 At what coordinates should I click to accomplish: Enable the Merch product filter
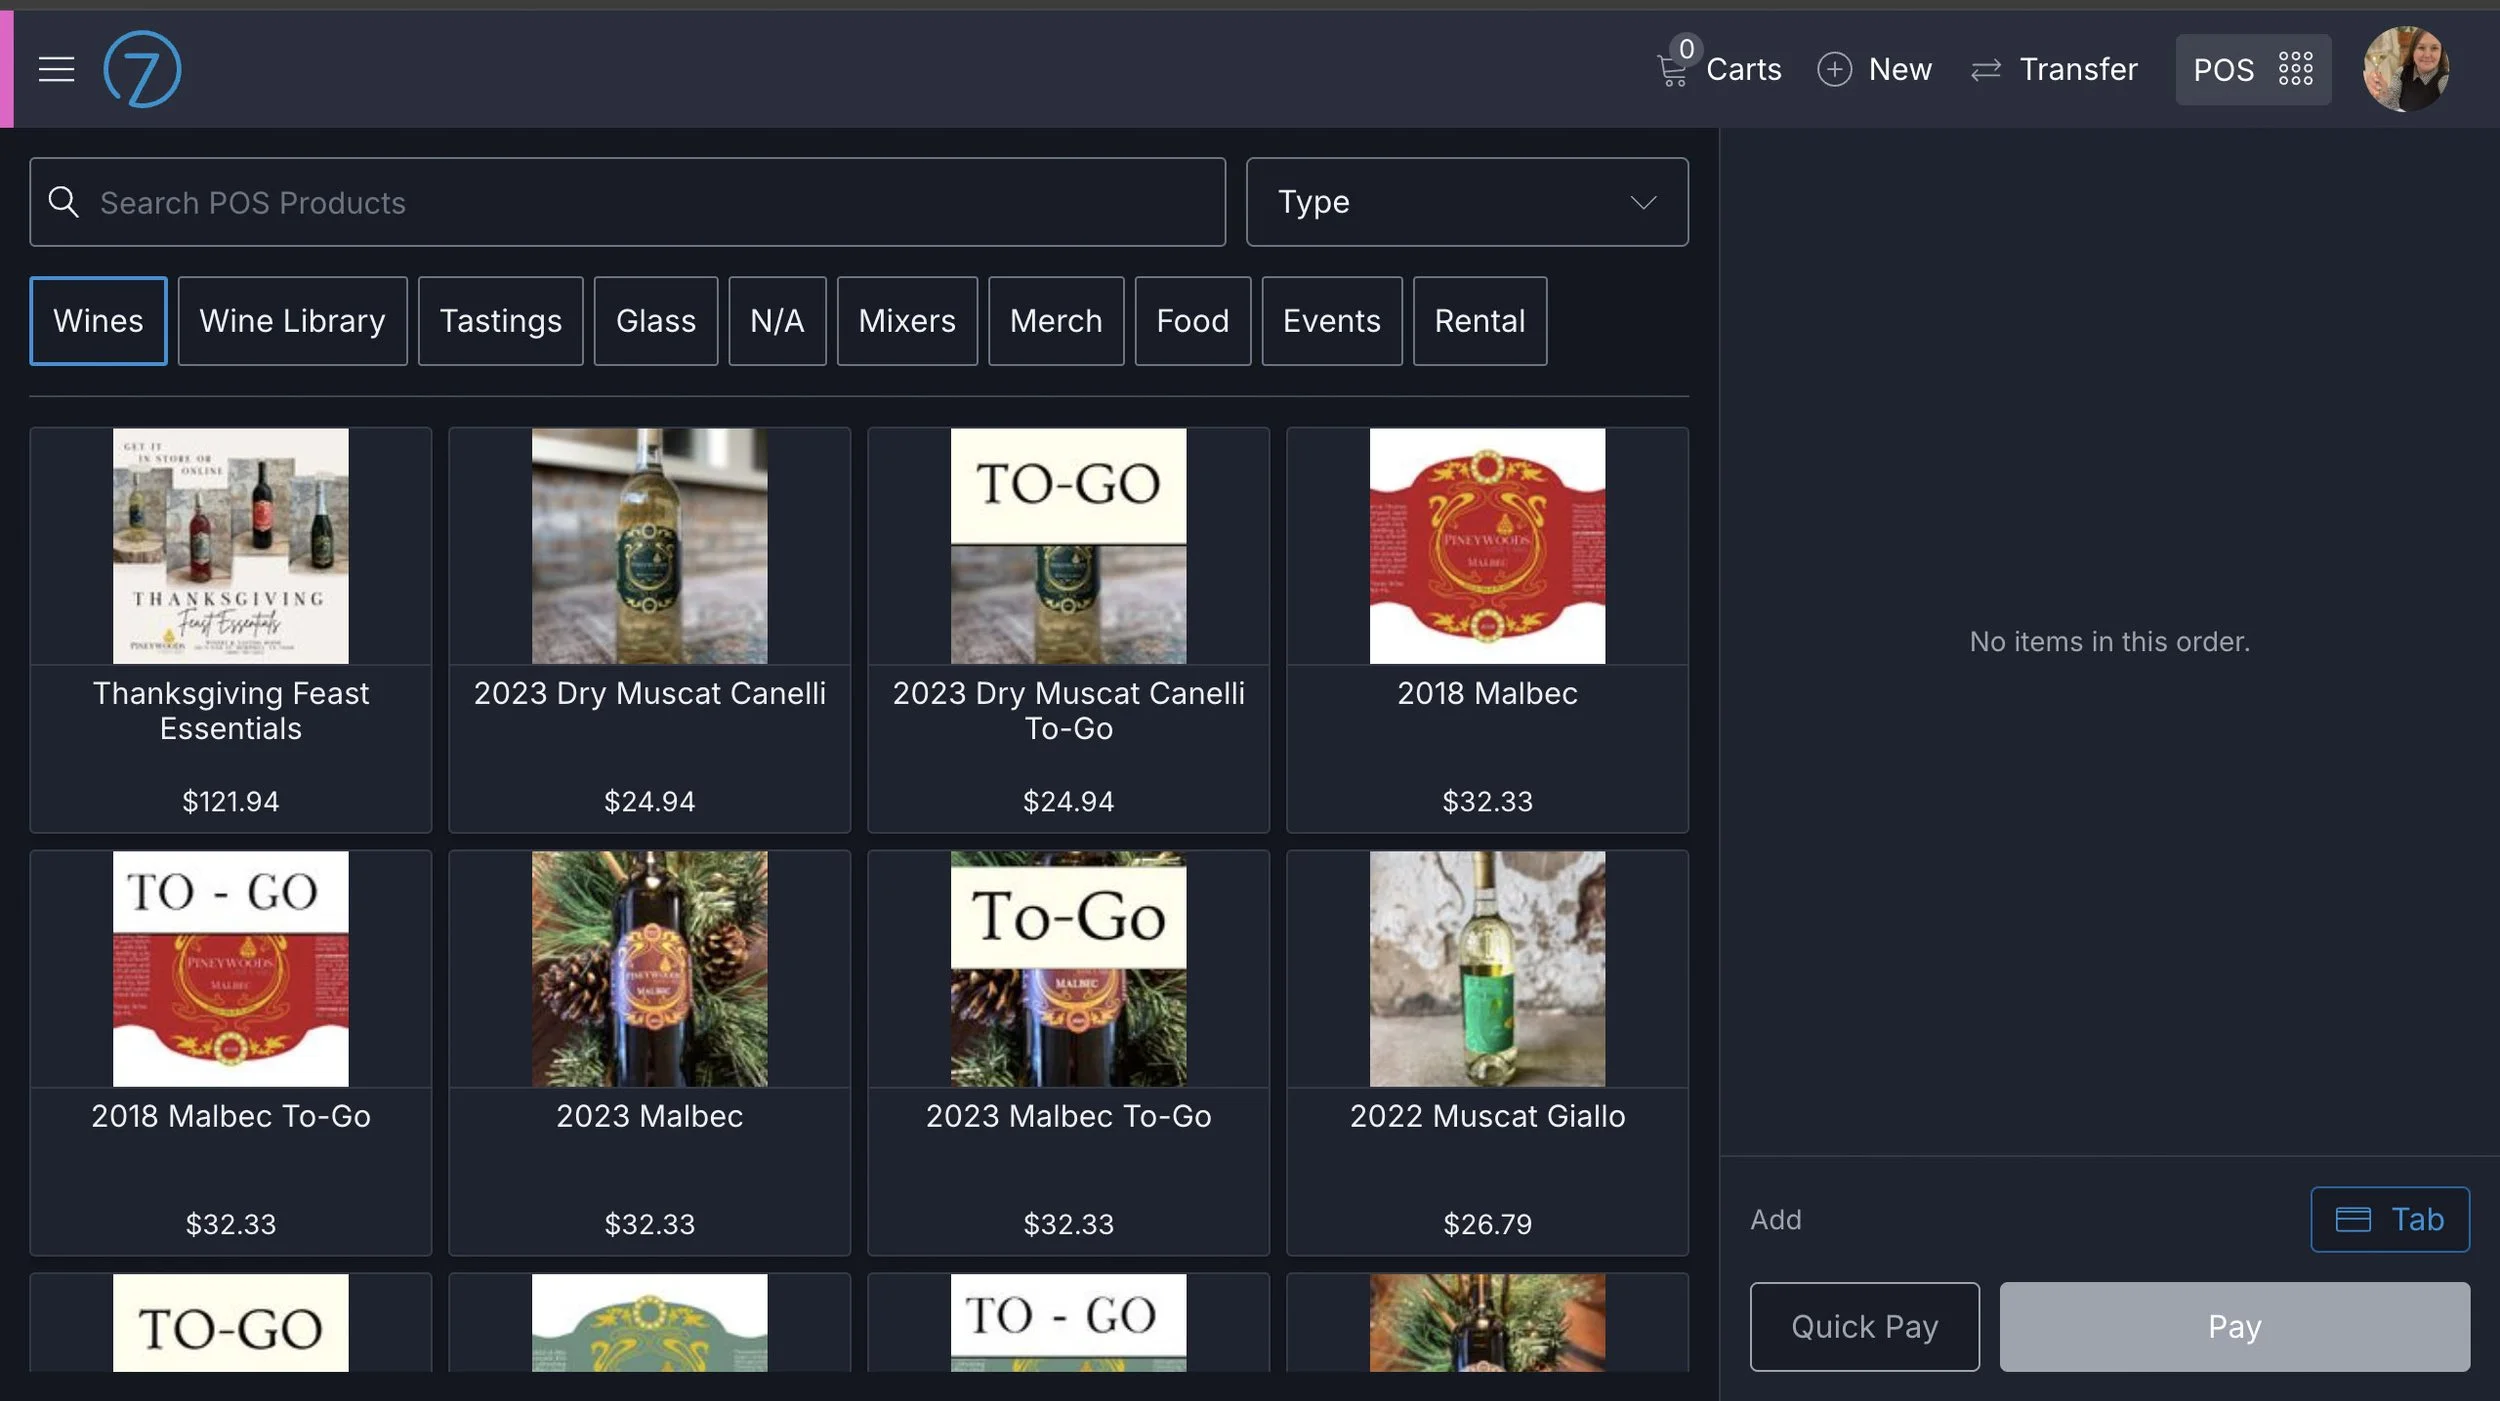tap(1056, 321)
